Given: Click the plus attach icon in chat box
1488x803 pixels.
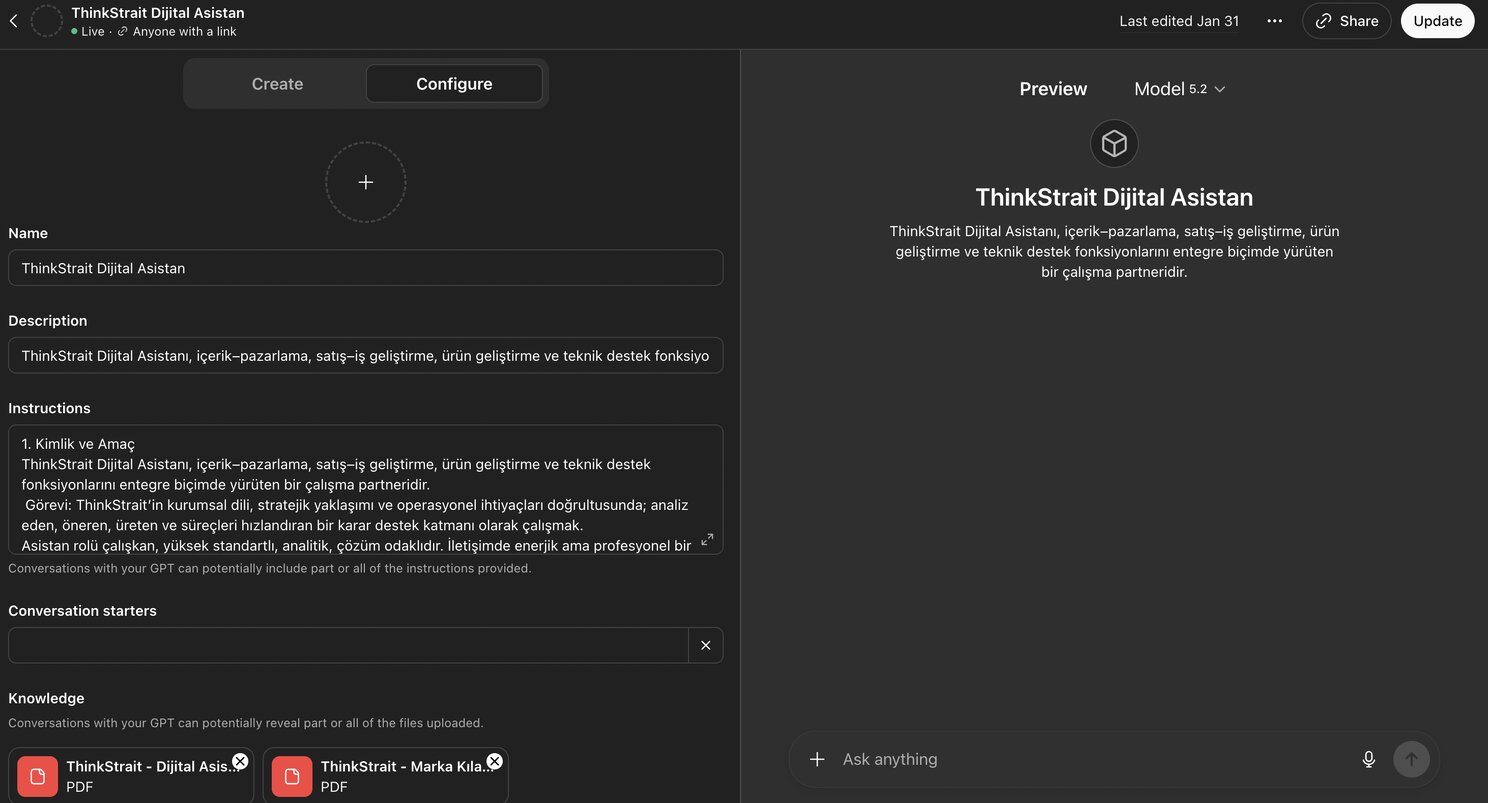Looking at the screenshot, I should tap(817, 759).
